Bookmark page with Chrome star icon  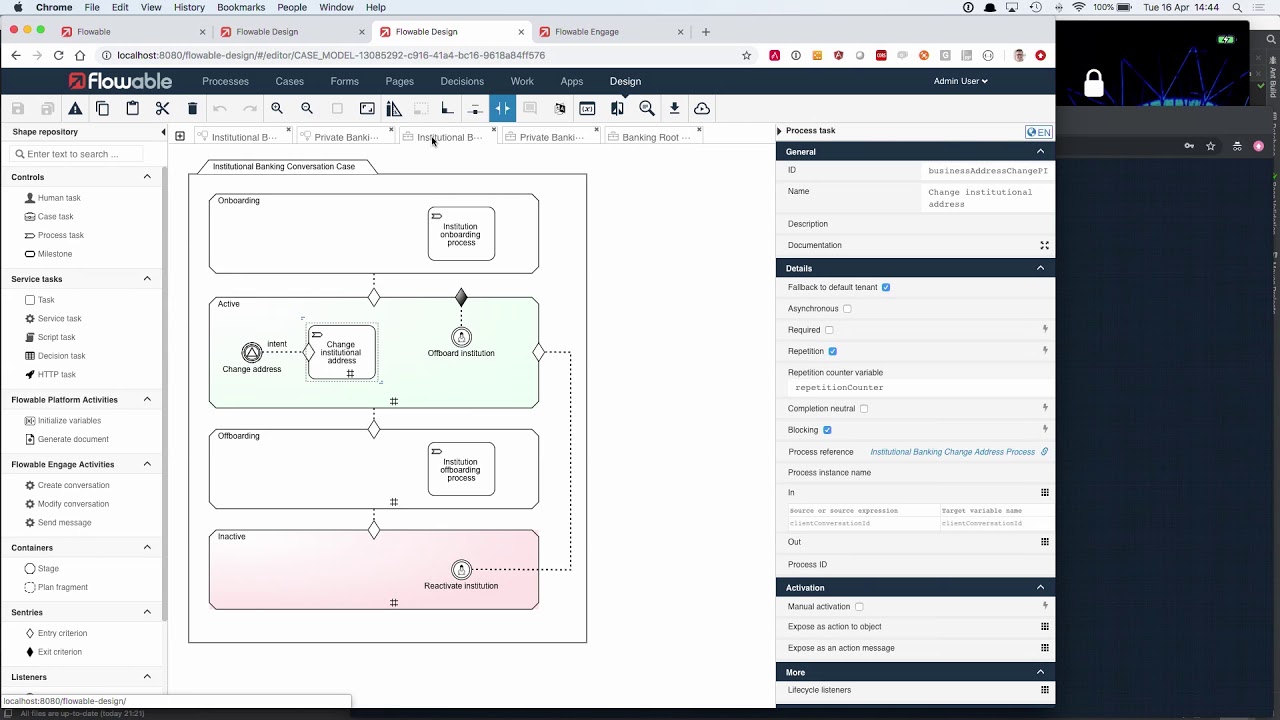tap(746, 56)
